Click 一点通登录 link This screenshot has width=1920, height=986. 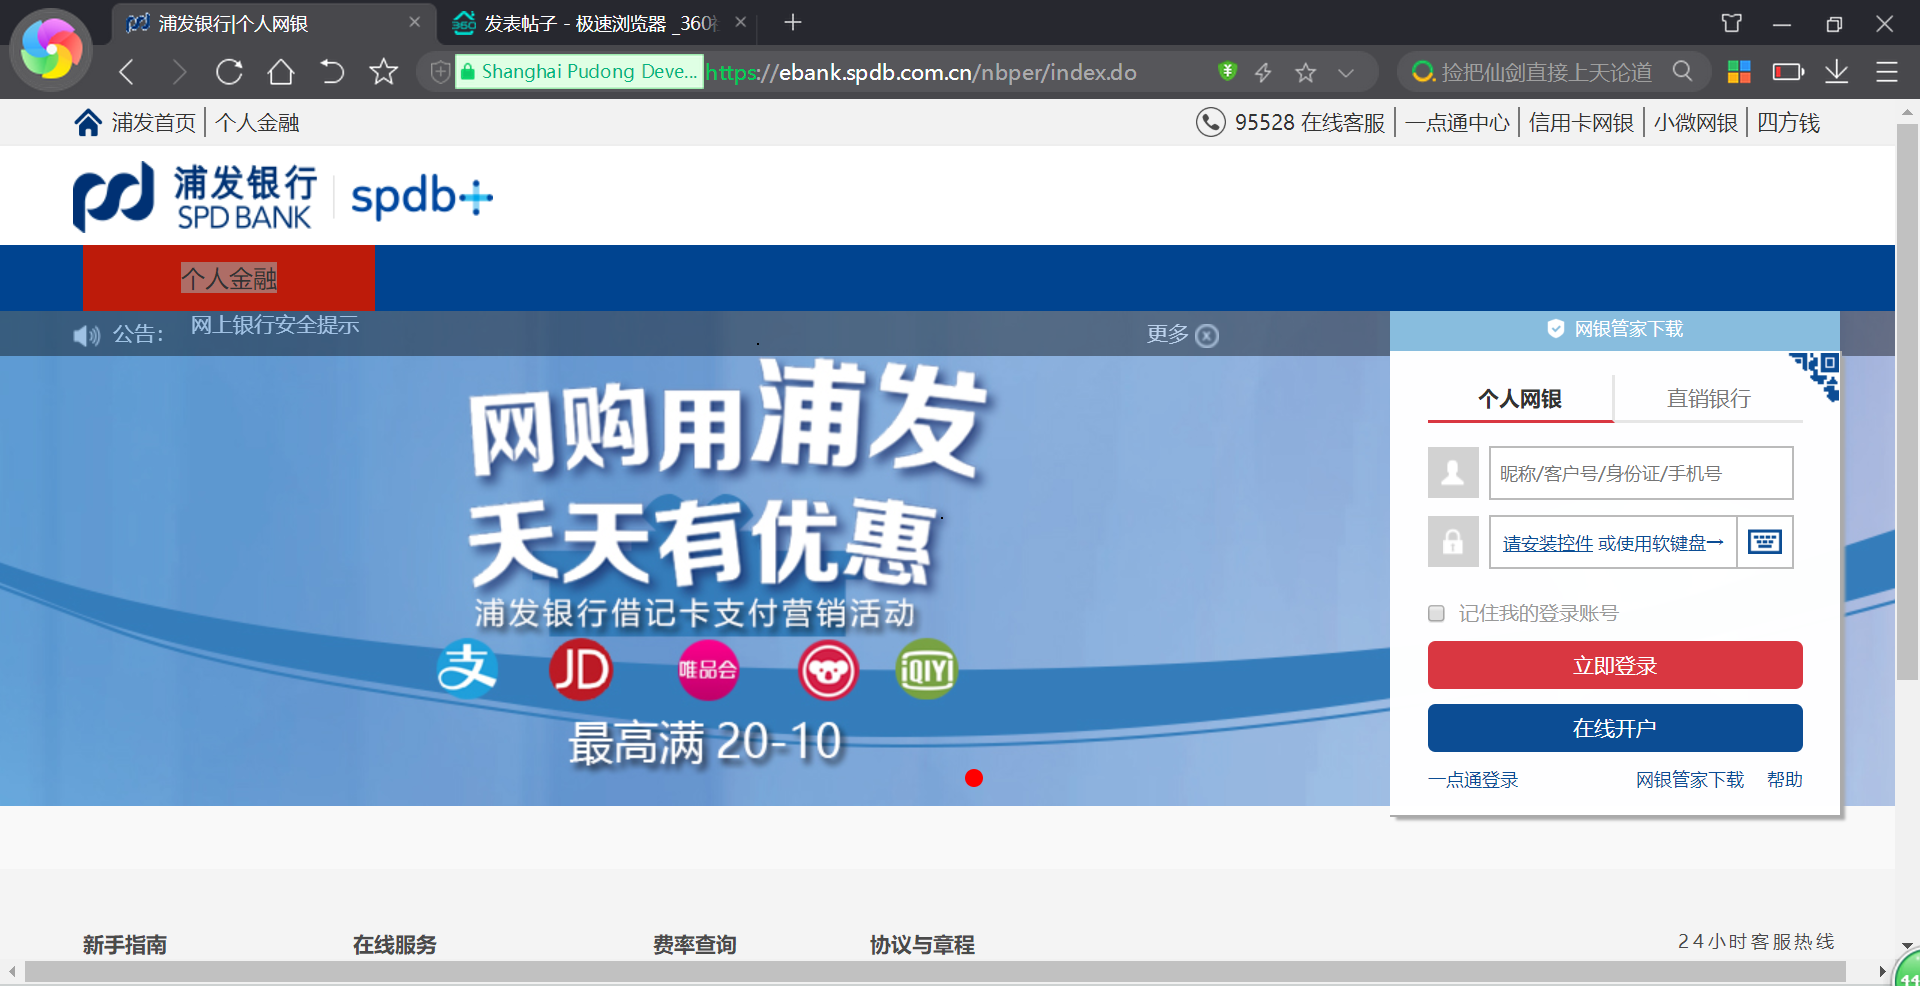(x=1473, y=779)
